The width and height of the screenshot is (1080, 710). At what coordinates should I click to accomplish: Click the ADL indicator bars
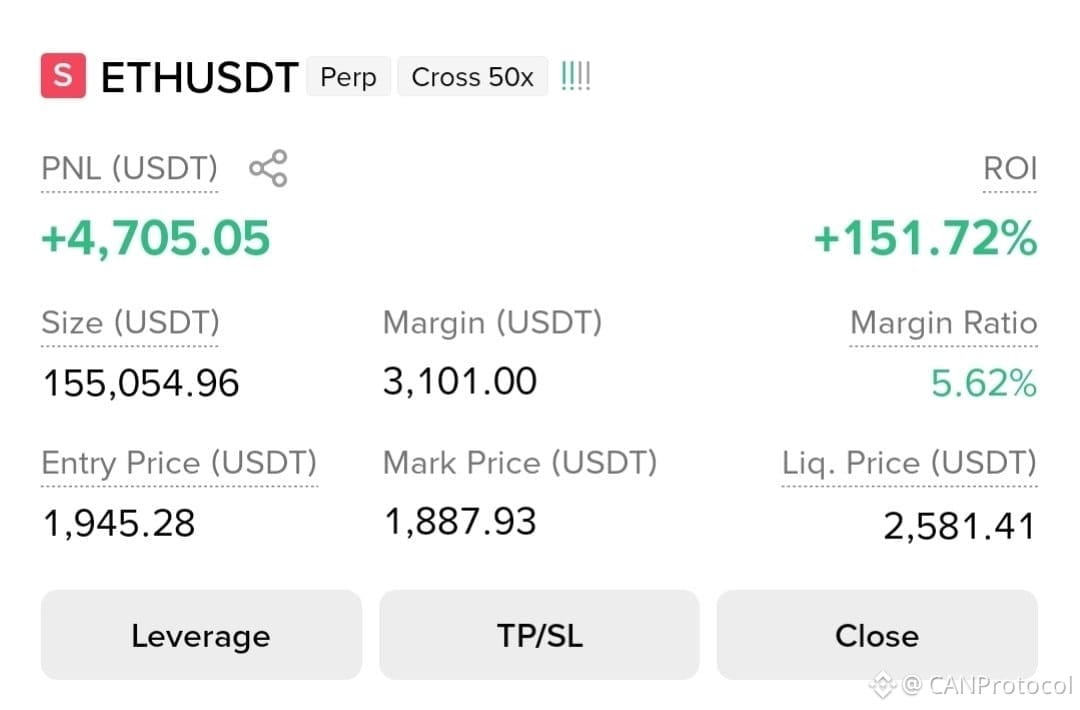(576, 76)
